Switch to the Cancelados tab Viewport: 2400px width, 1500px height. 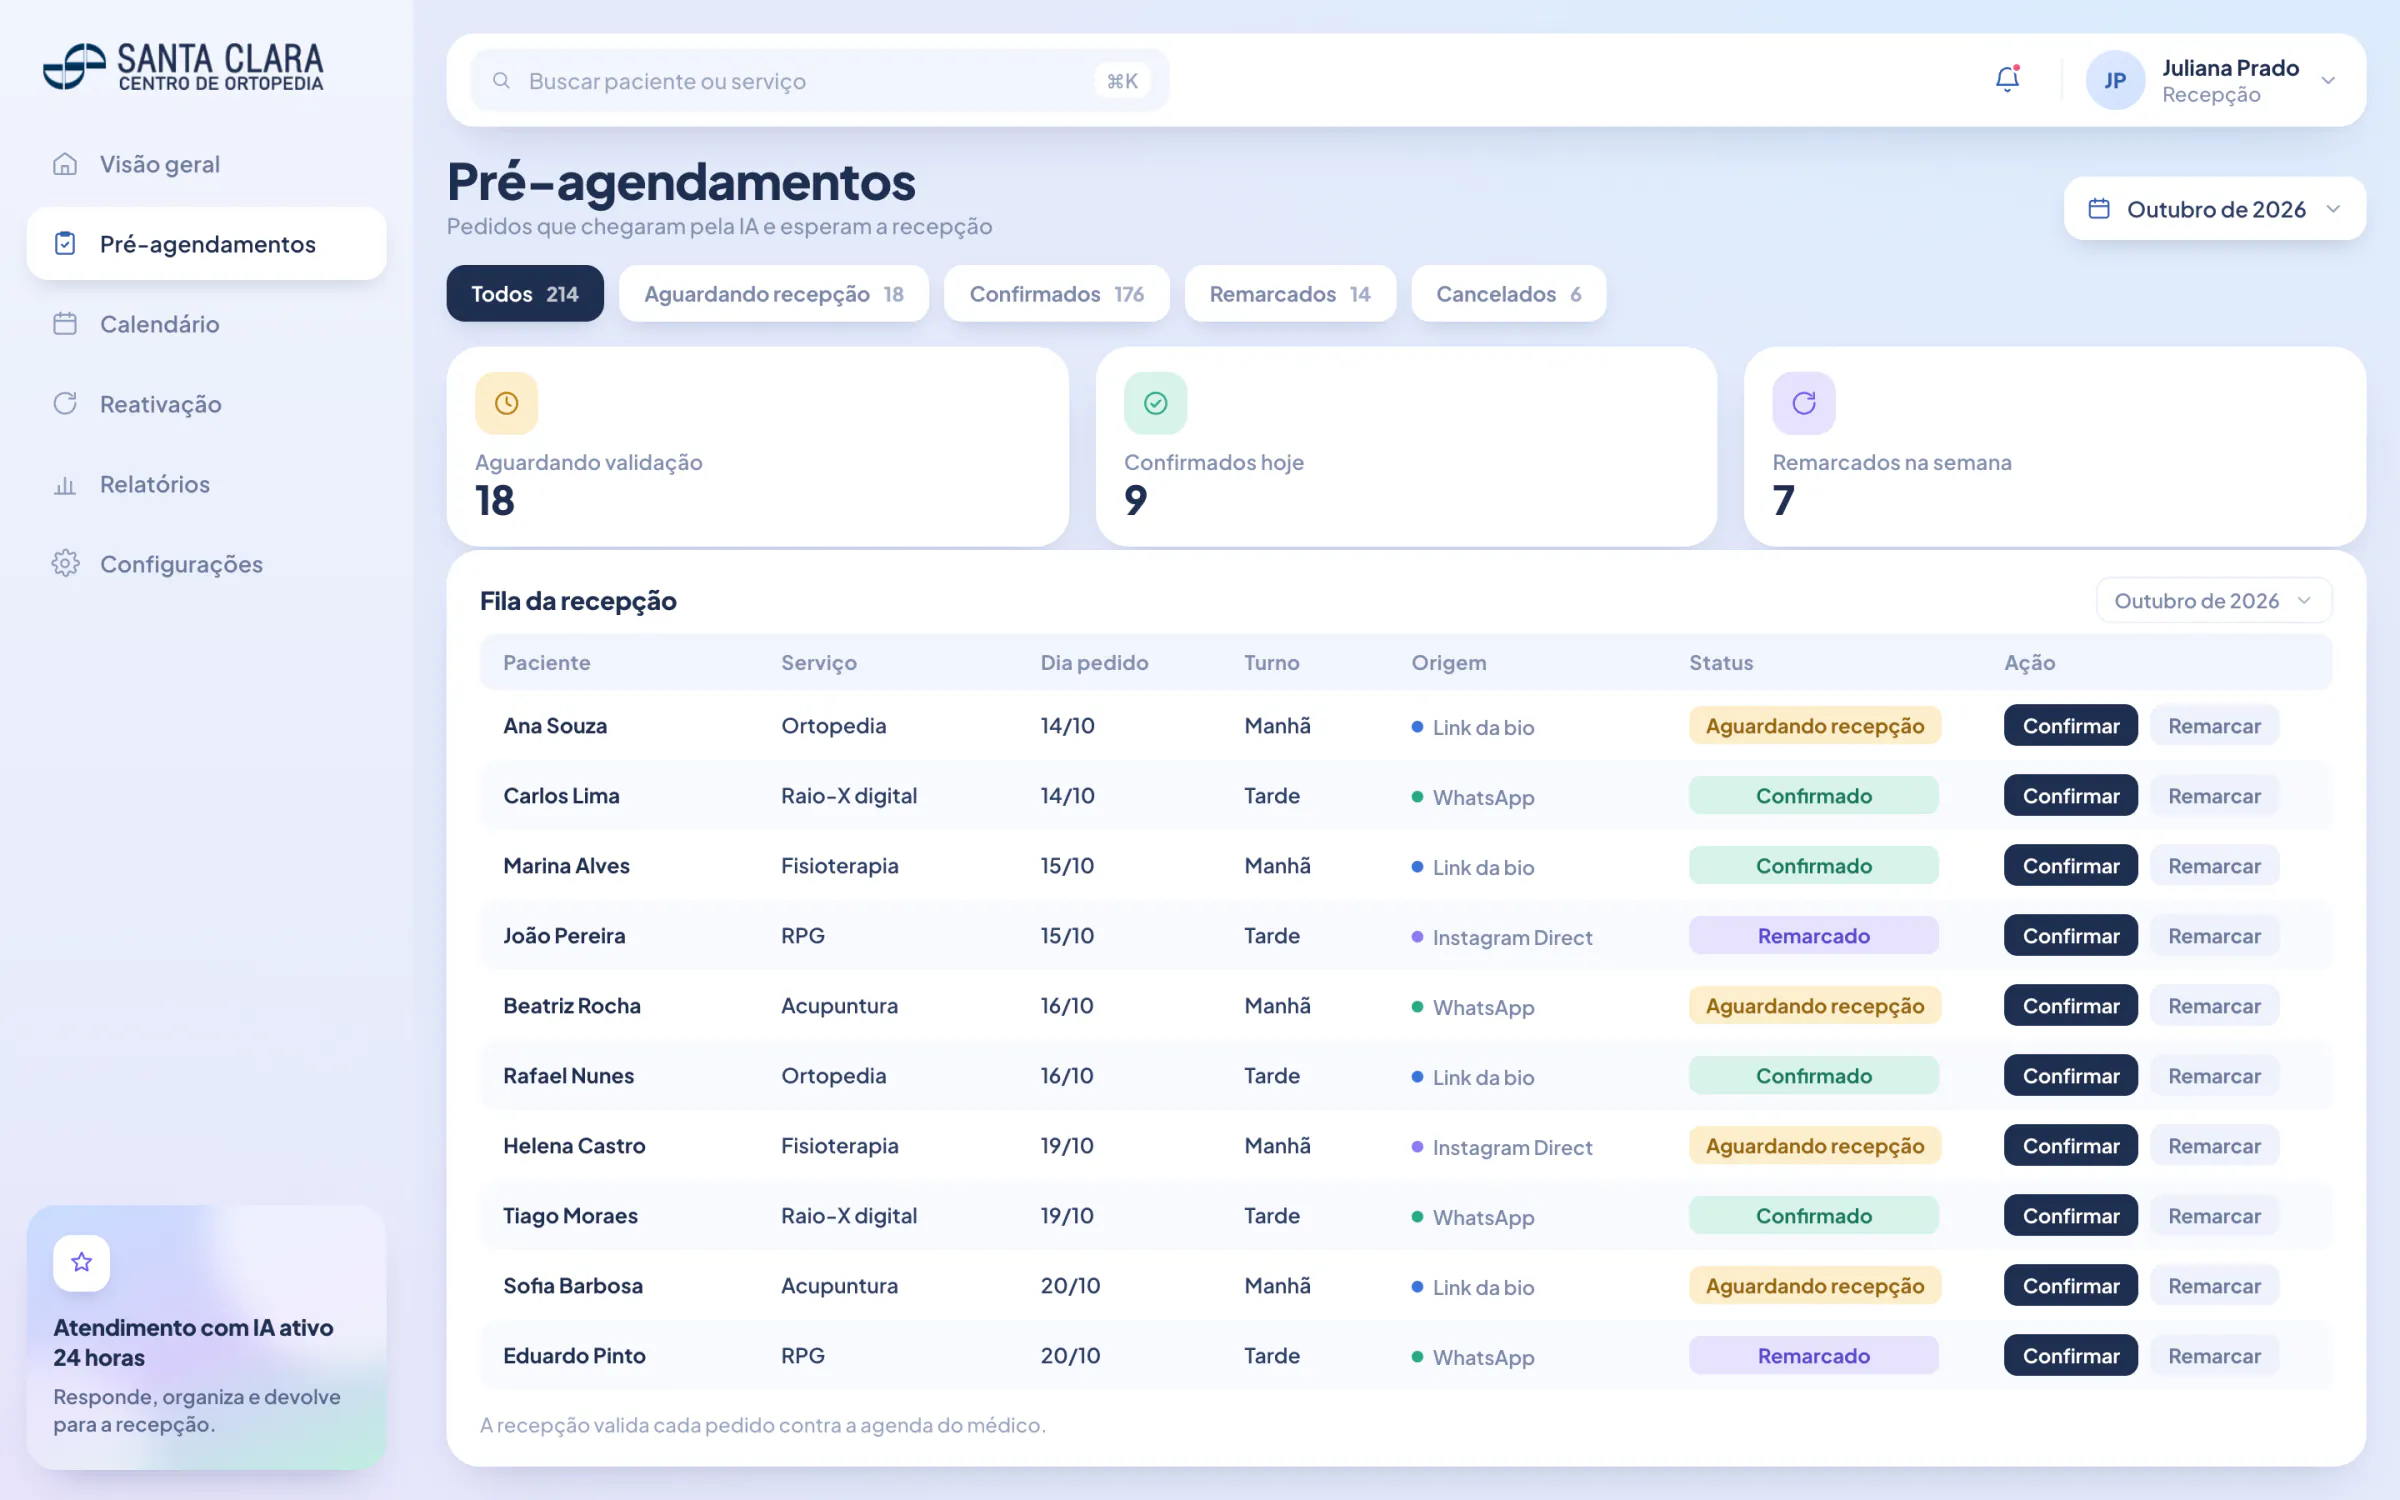coord(1508,293)
